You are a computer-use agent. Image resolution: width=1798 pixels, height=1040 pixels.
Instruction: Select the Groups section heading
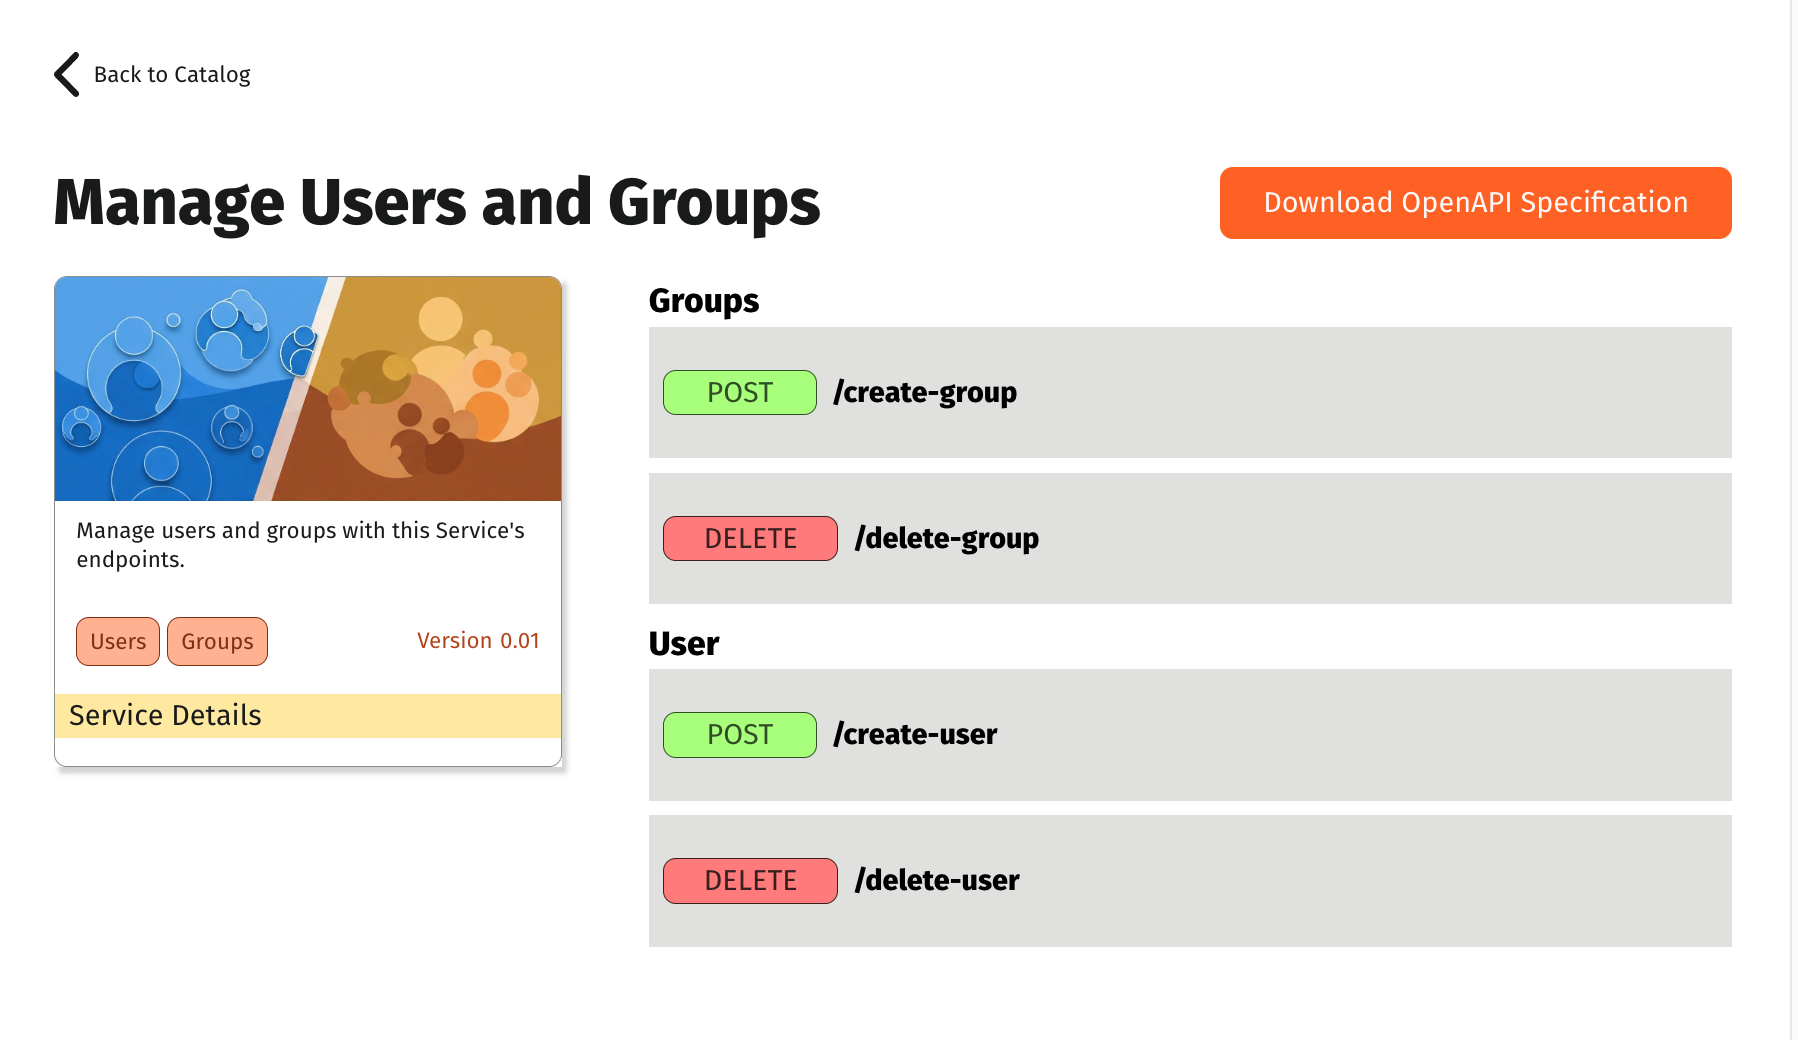point(703,300)
